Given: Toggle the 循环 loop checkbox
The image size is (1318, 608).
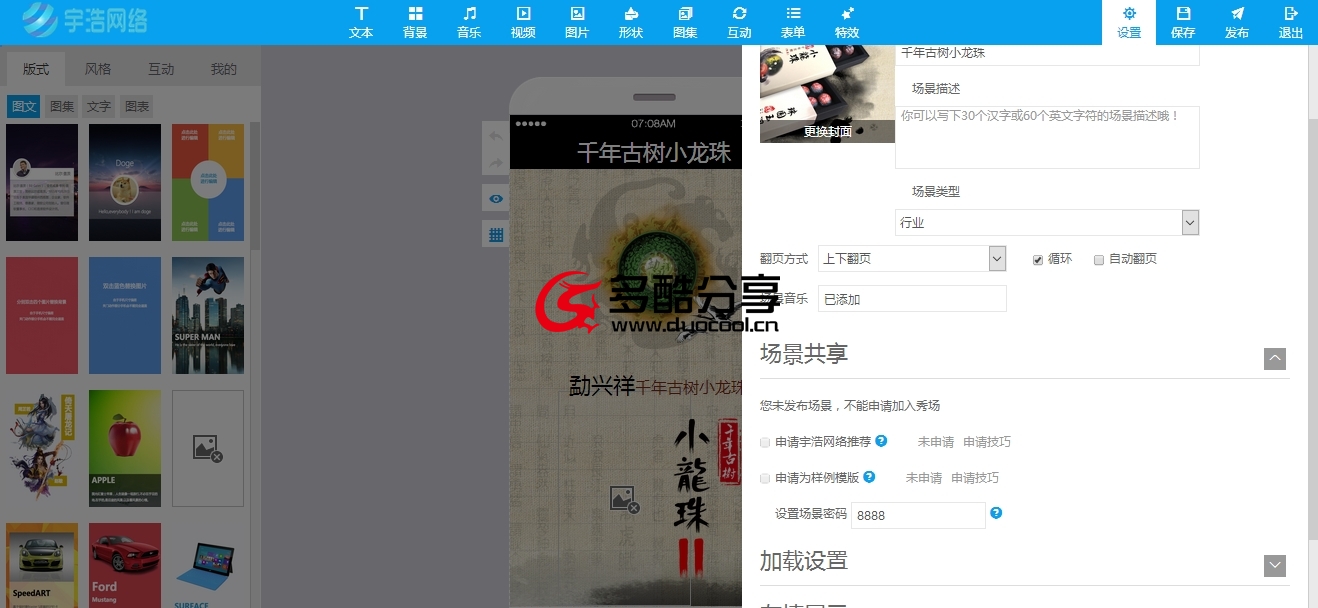Looking at the screenshot, I should [1038, 260].
